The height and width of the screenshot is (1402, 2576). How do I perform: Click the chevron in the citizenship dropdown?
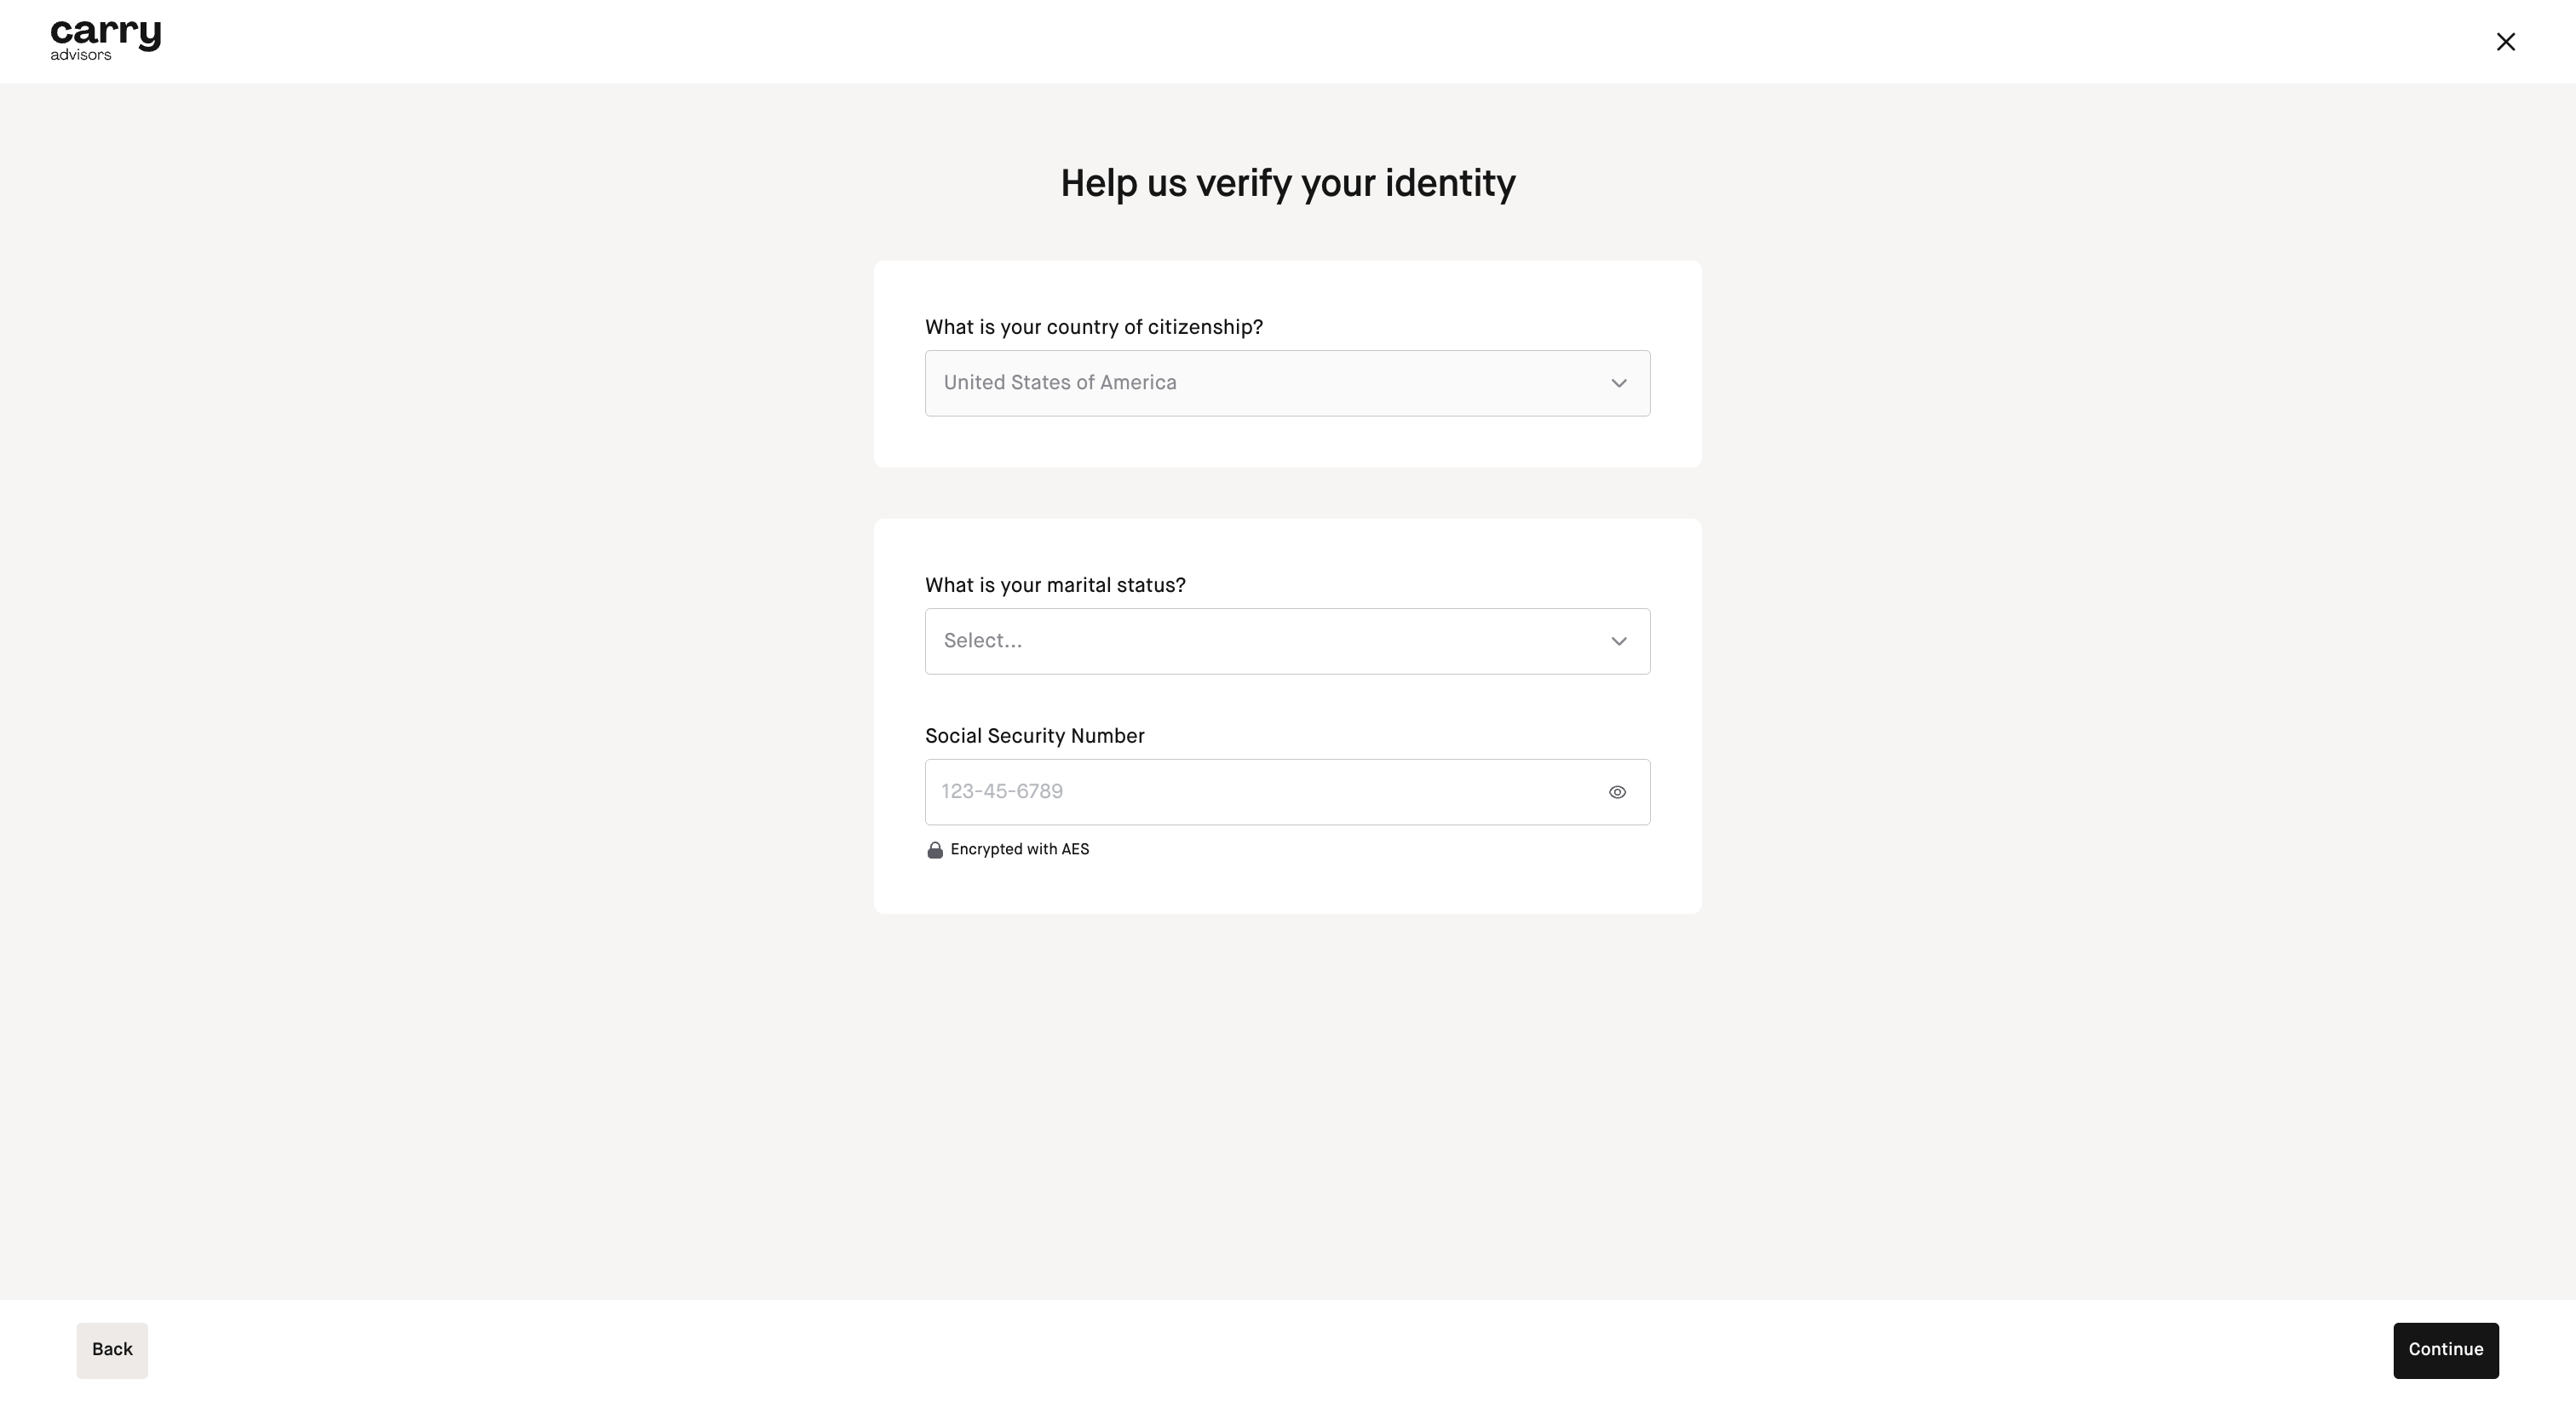pyautogui.click(x=1618, y=384)
